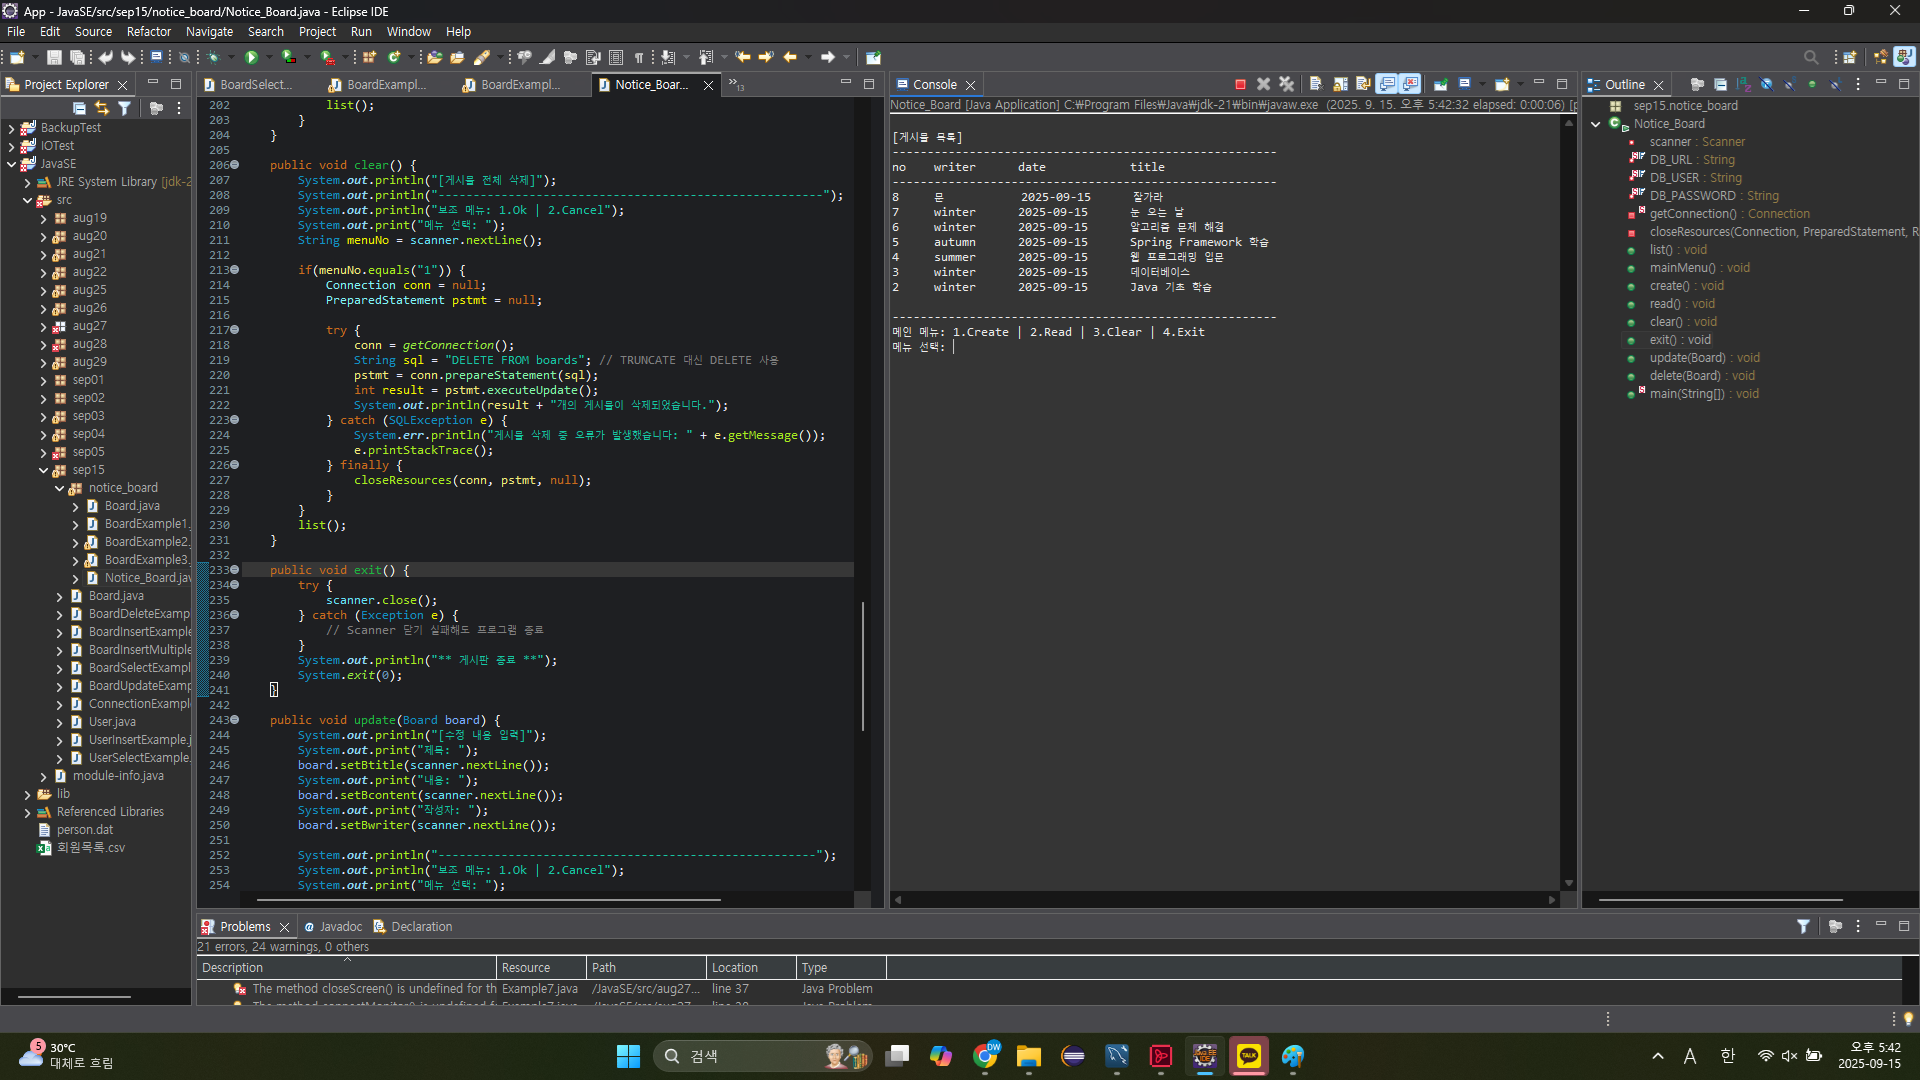Click Pin Console icon

[x=1441, y=85]
